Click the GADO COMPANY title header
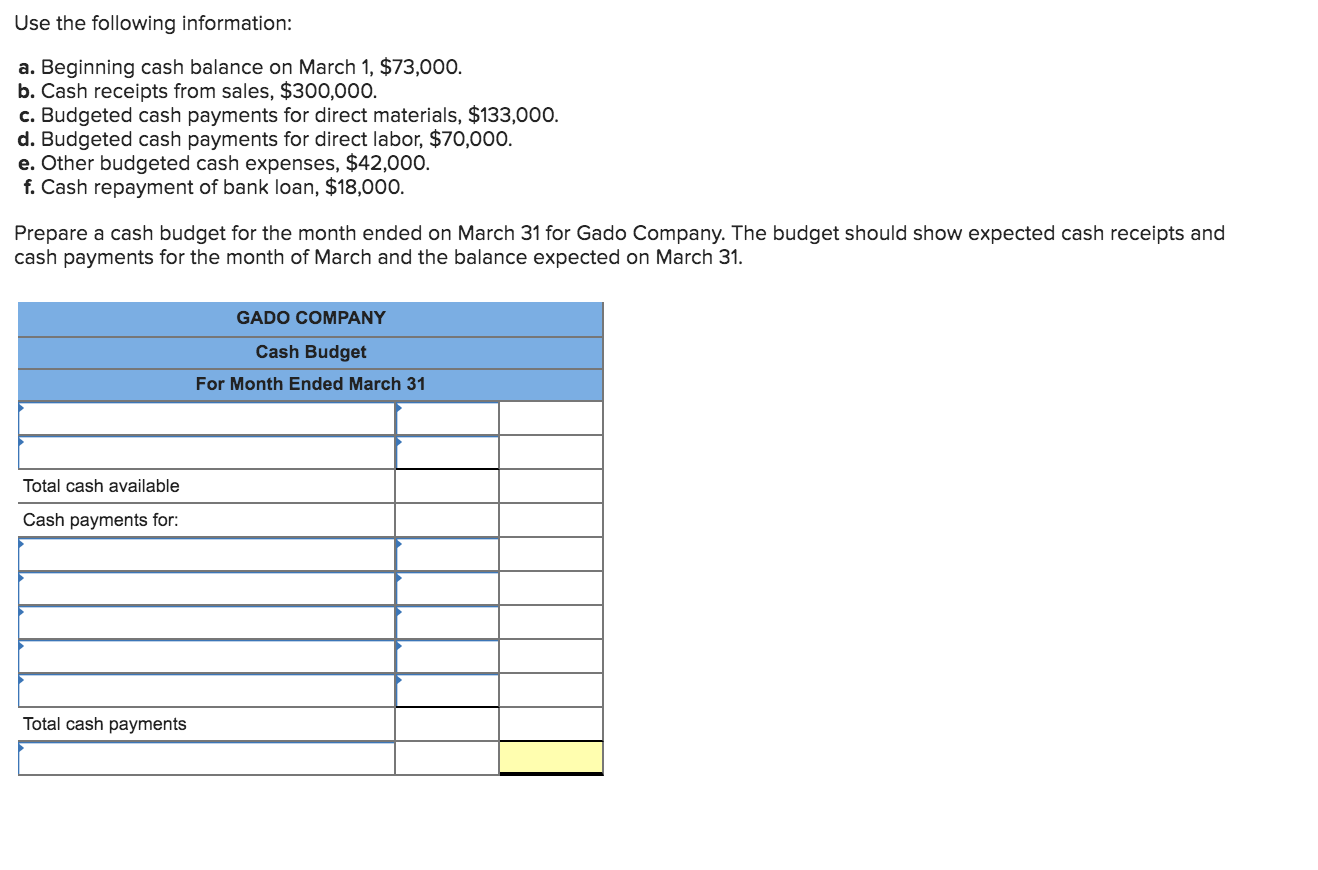Viewport: 1318px width, 870px height. click(x=310, y=317)
